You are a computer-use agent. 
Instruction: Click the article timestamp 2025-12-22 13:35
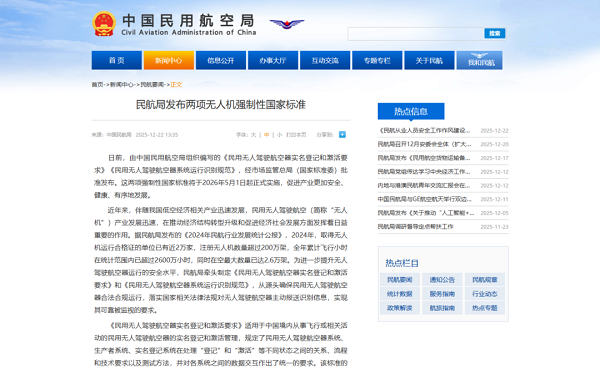coord(157,135)
